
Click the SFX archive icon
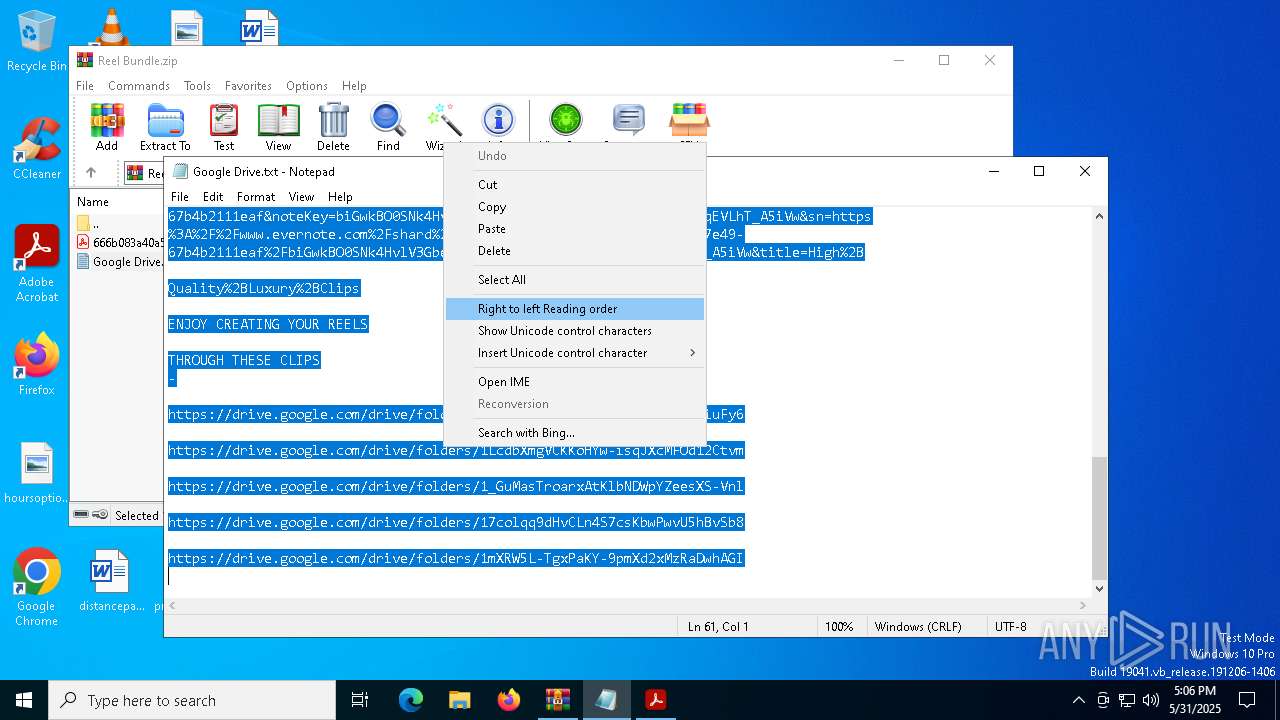(689, 121)
